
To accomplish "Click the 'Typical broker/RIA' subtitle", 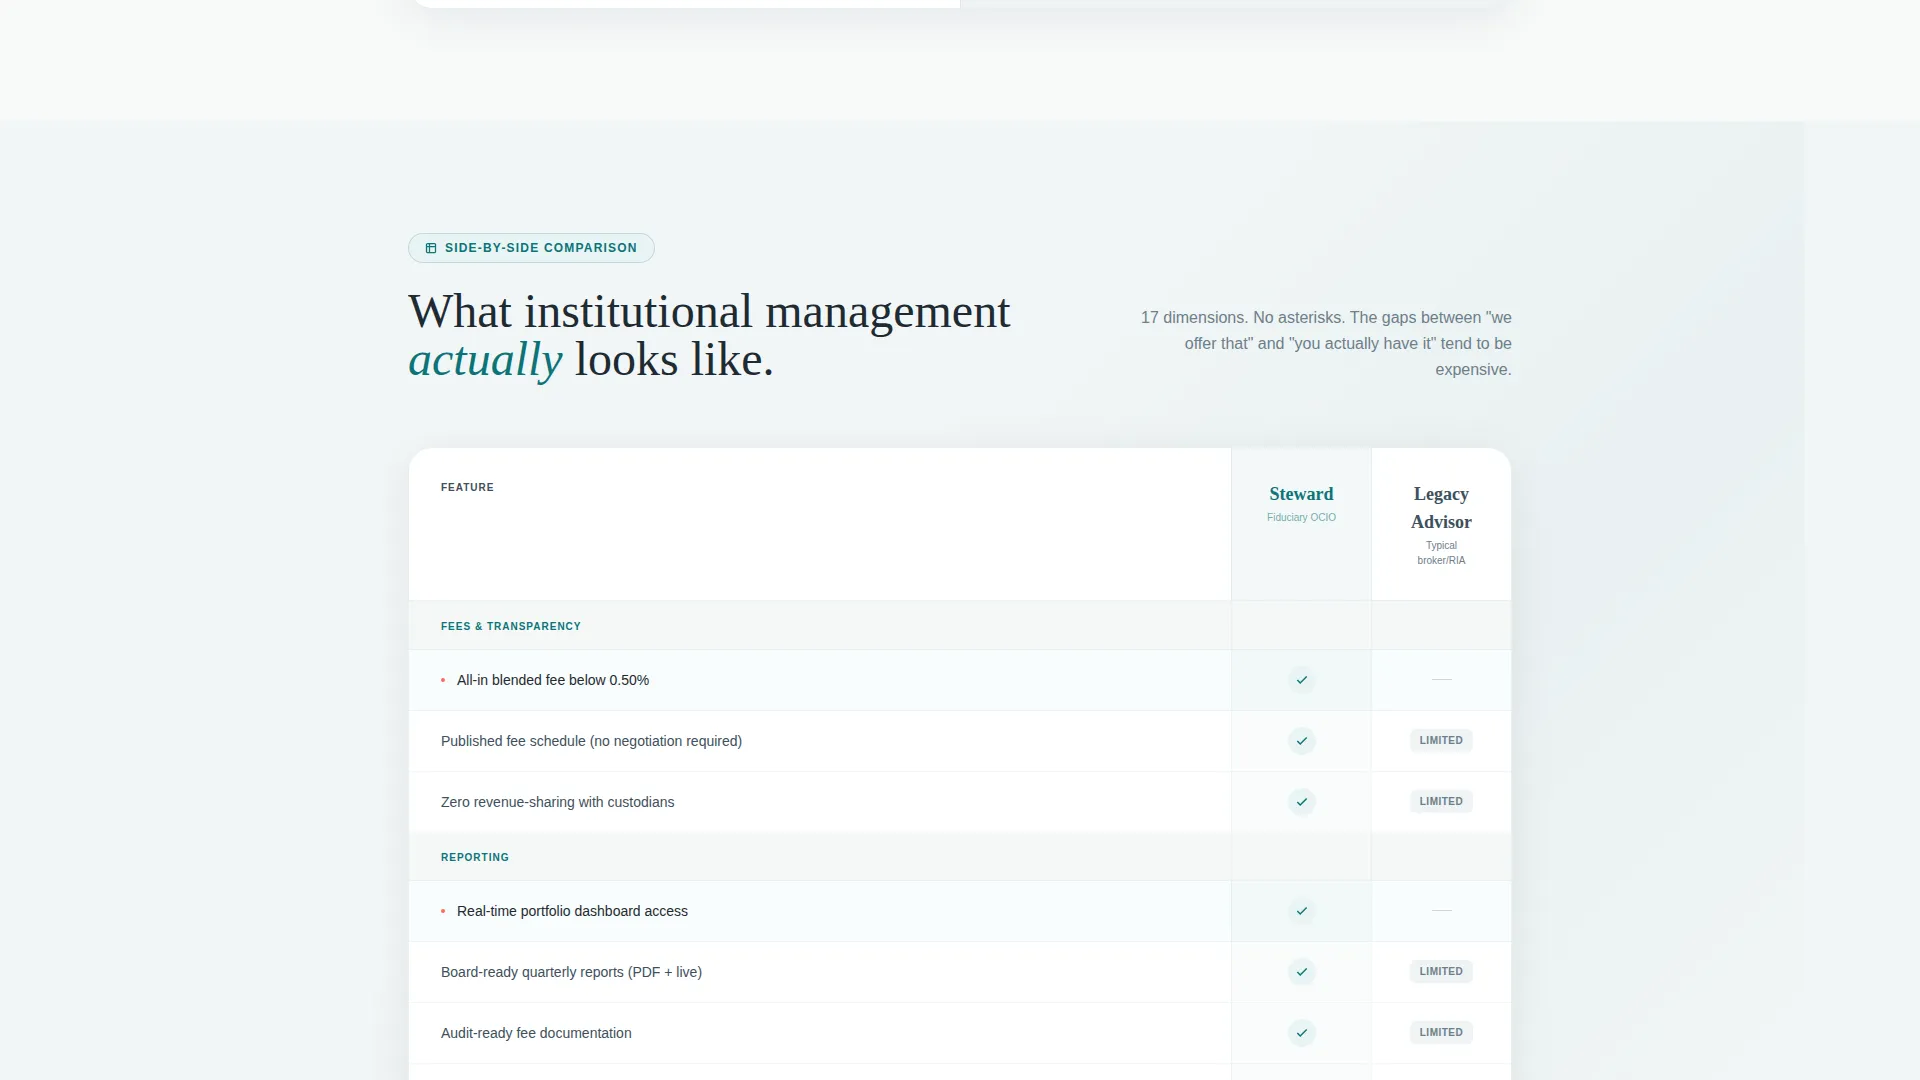I will [1441, 553].
